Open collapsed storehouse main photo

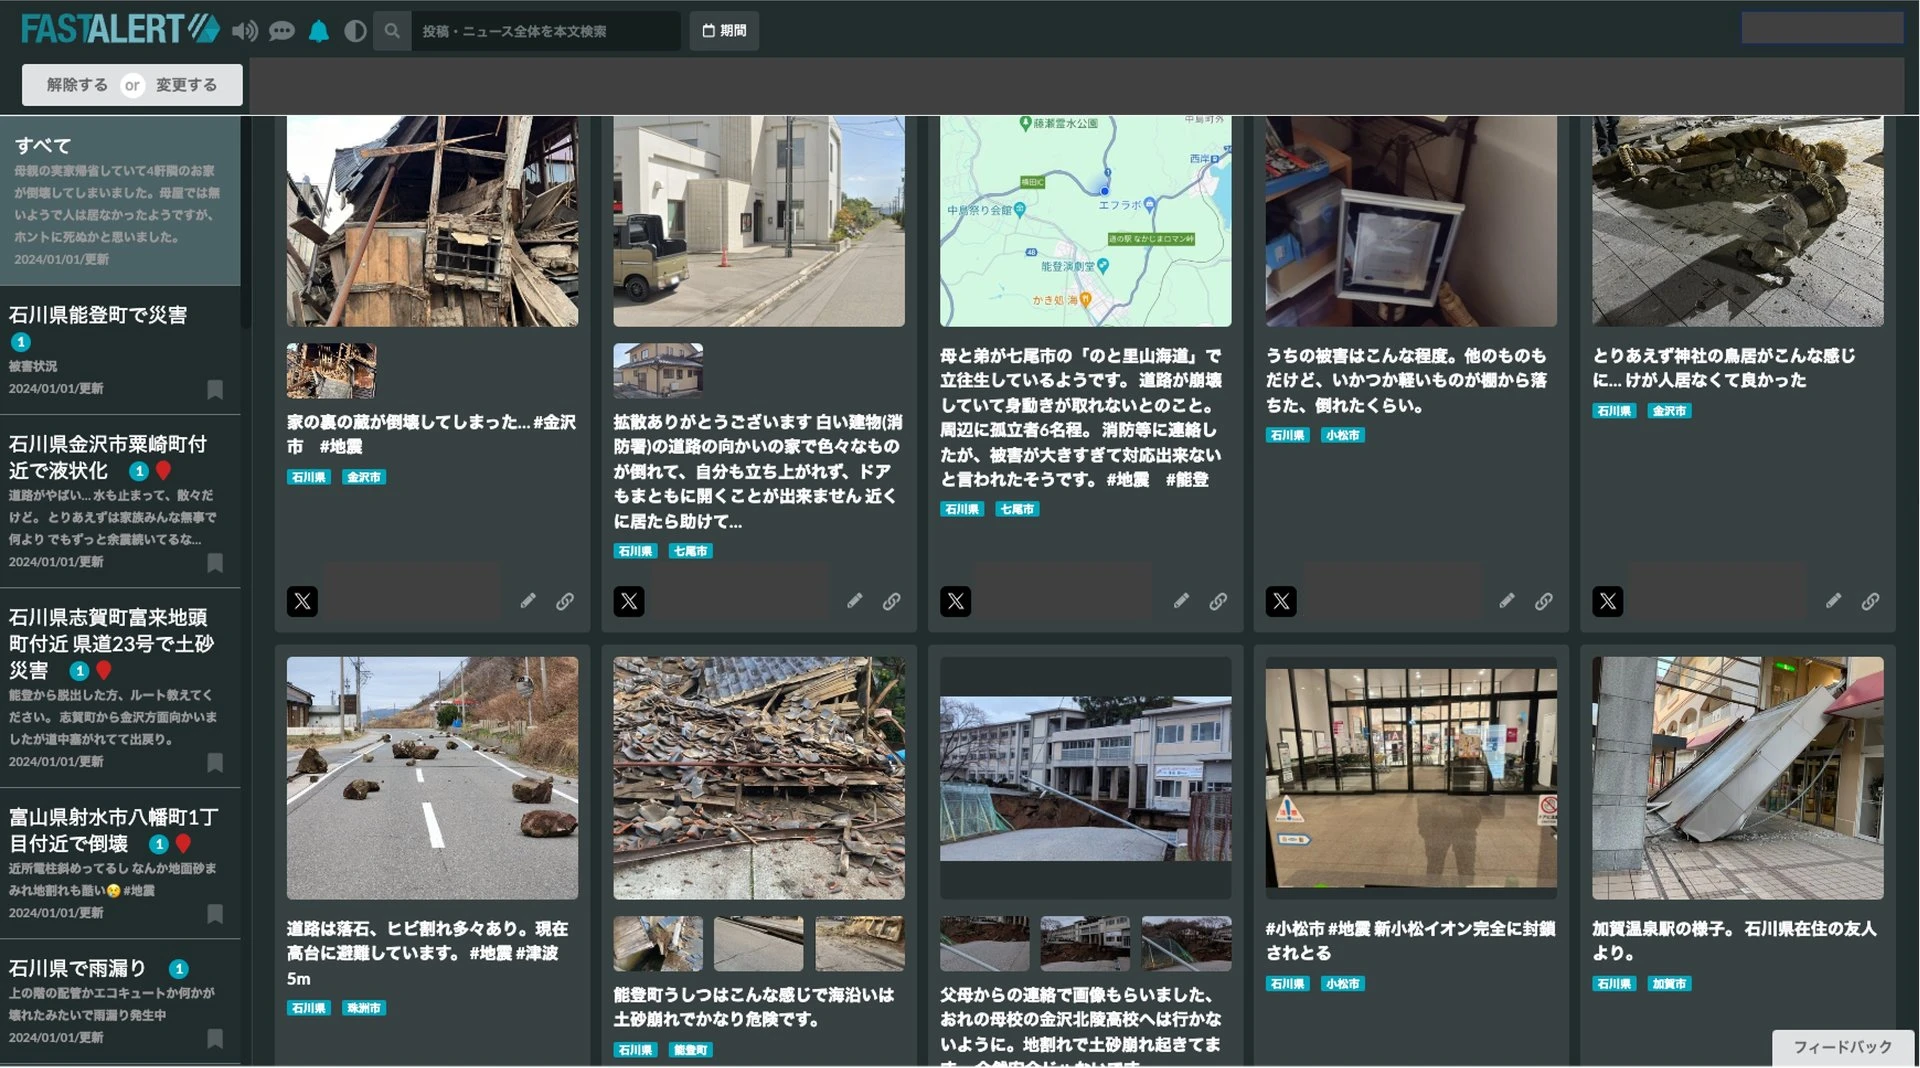click(432, 221)
